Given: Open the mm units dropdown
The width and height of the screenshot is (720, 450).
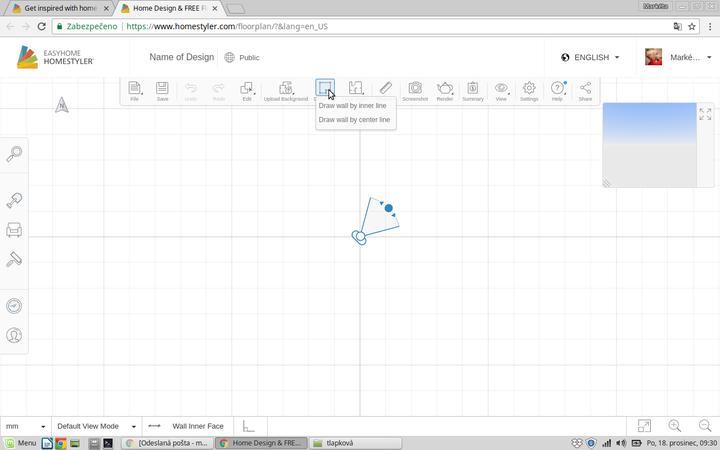Looking at the screenshot, I should click(x=25, y=426).
